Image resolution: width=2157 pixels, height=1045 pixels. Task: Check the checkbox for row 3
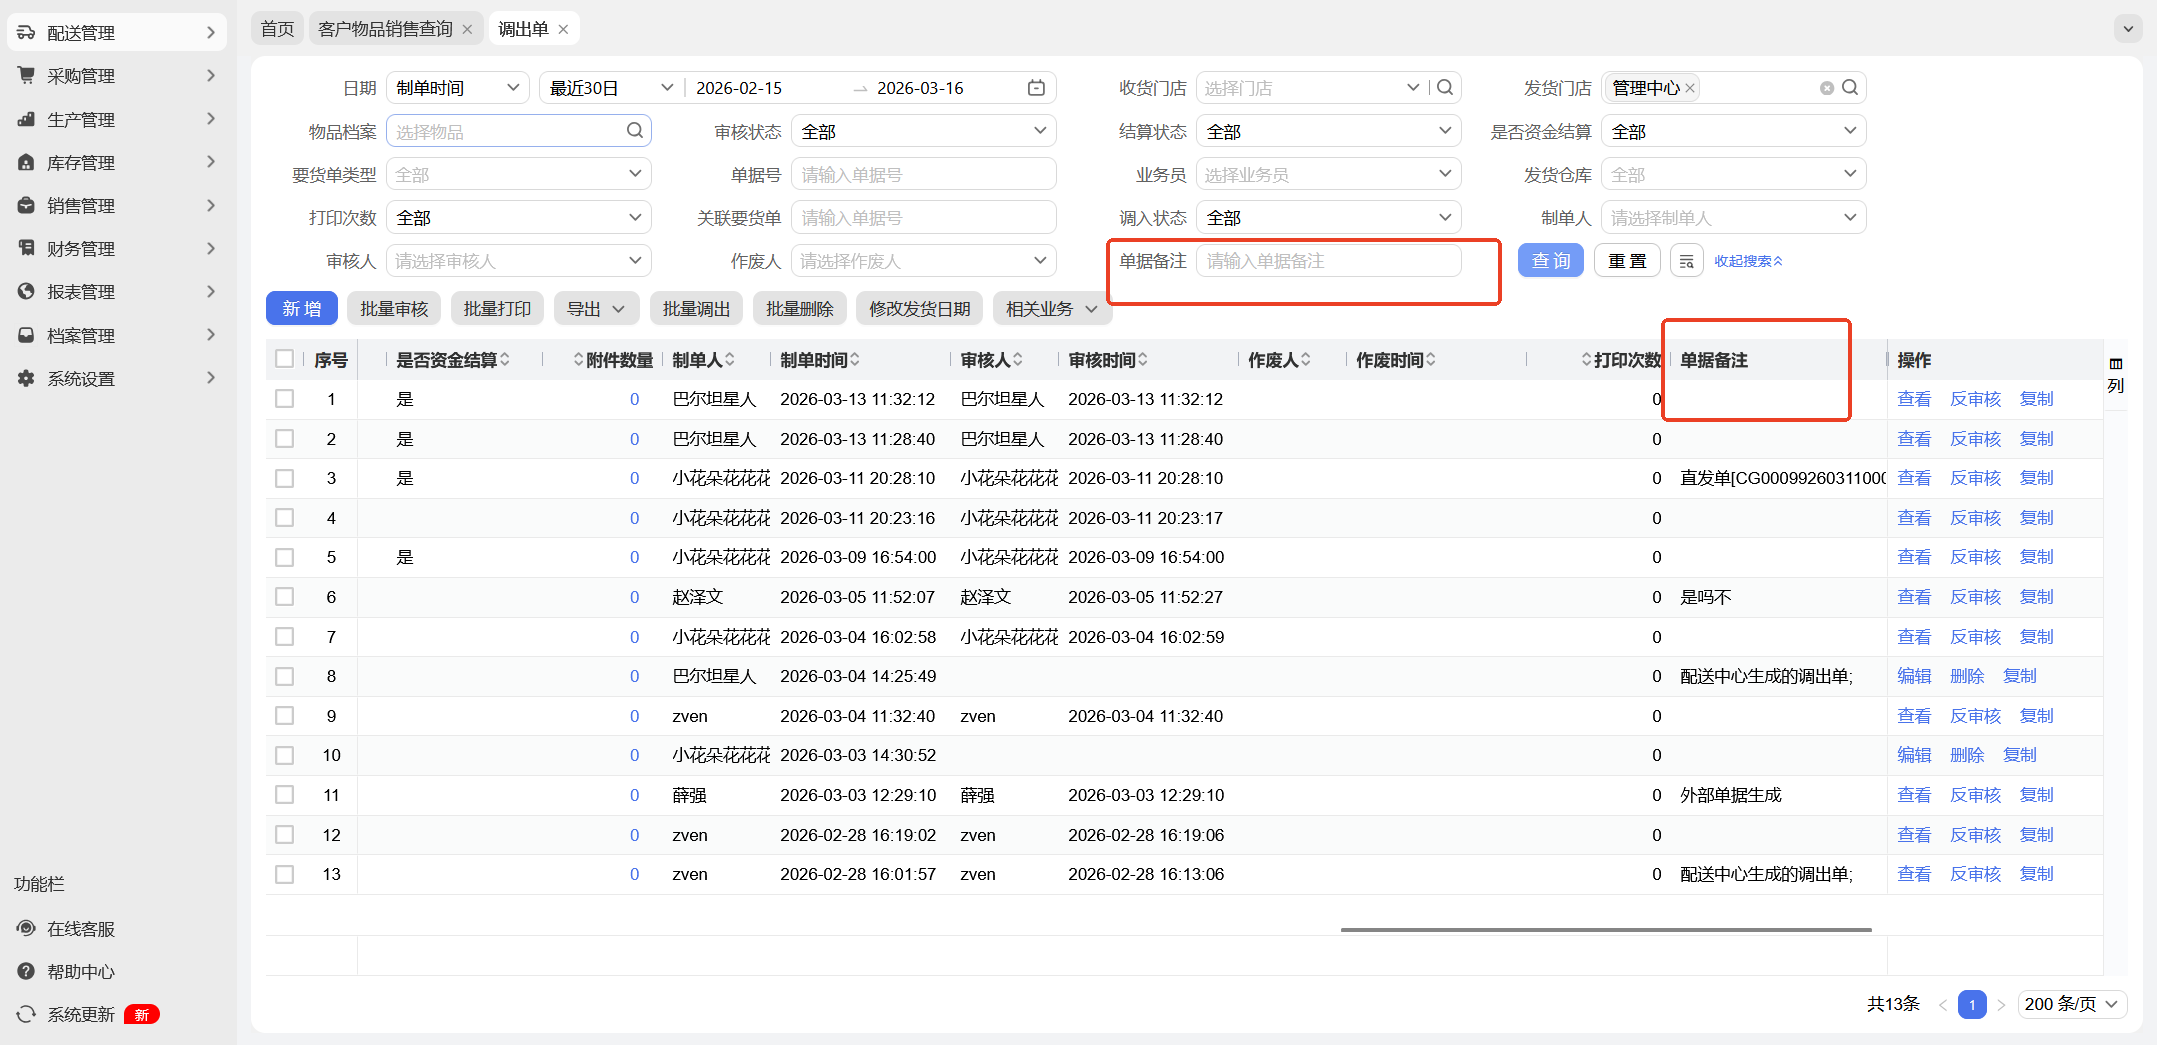point(285,478)
